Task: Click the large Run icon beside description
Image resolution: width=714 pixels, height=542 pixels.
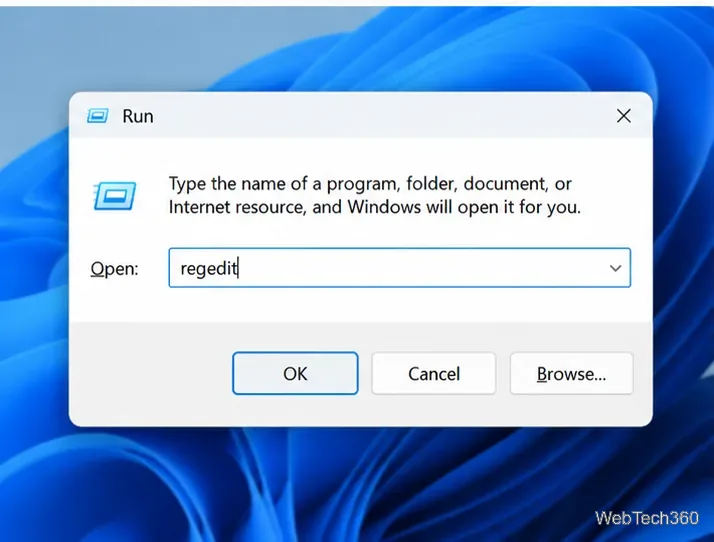Action: (x=114, y=196)
